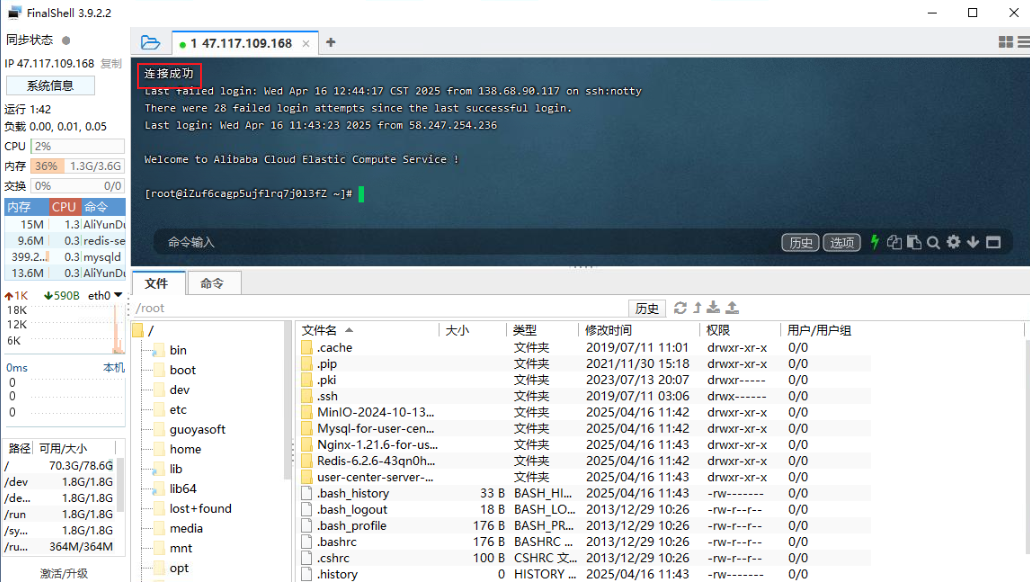Click the green lightning quick command icon
This screenshot has width=1030, height=582.
874,242
